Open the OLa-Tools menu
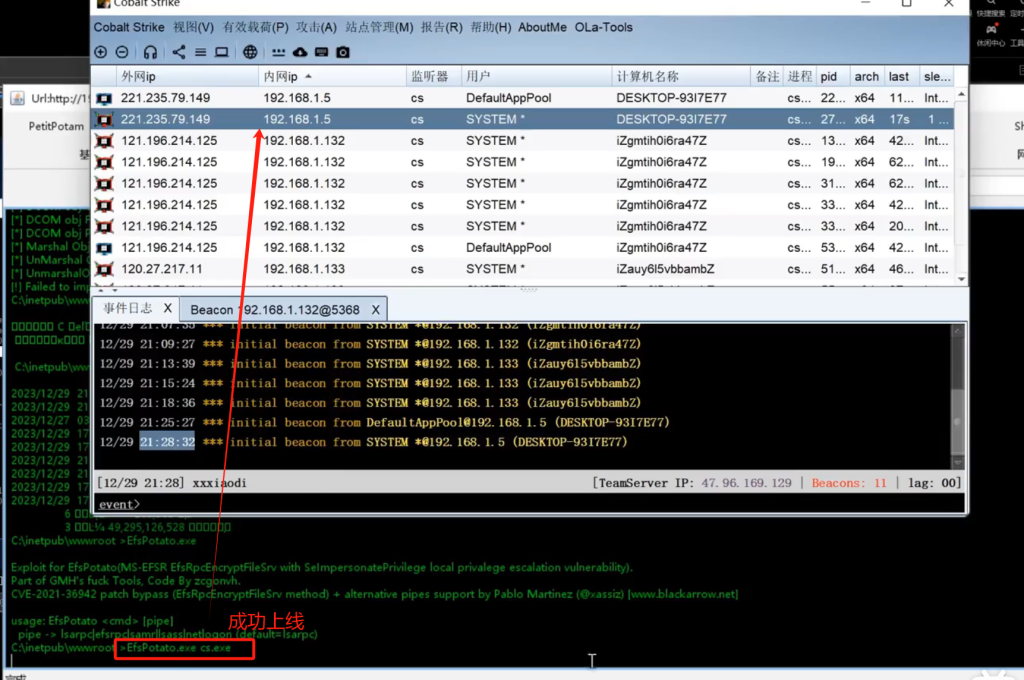1024x680 pixels. pos(603,27)
